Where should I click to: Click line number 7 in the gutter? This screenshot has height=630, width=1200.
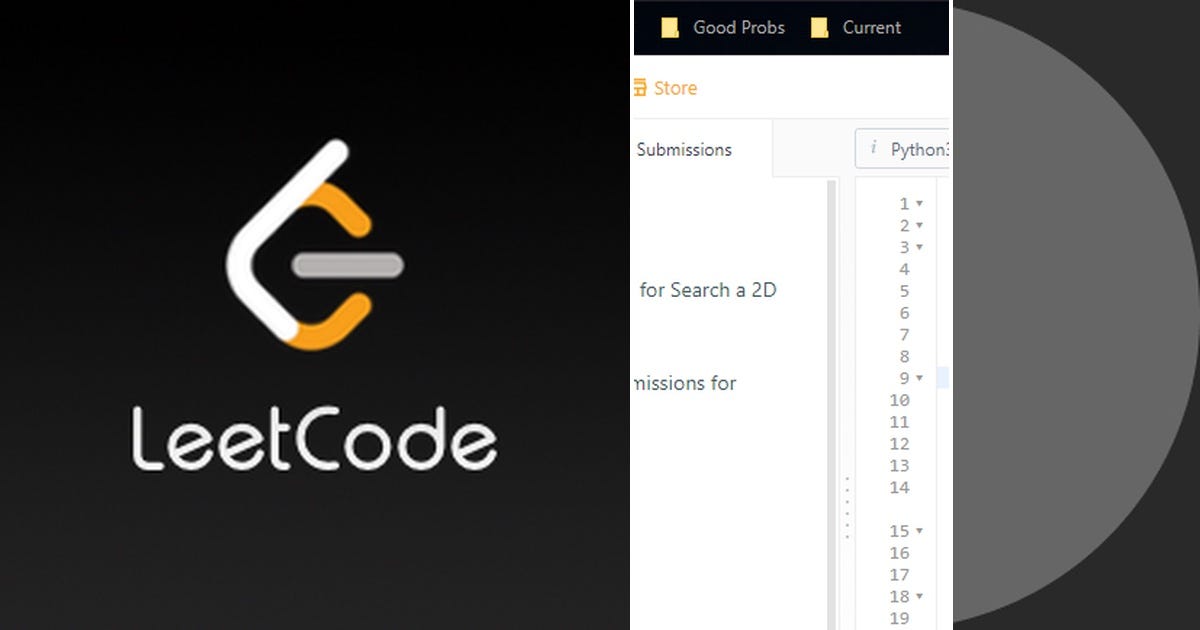904,335
